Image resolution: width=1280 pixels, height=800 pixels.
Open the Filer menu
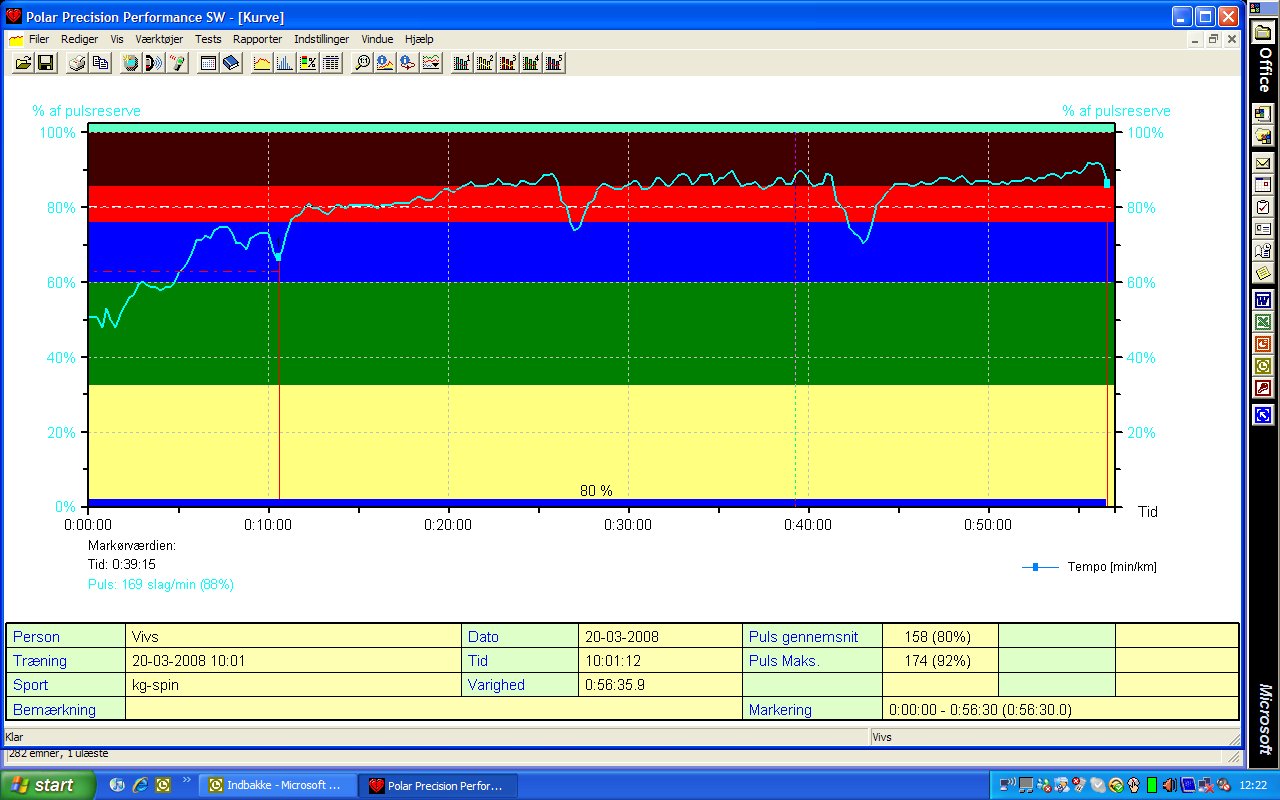click(39, 39)
